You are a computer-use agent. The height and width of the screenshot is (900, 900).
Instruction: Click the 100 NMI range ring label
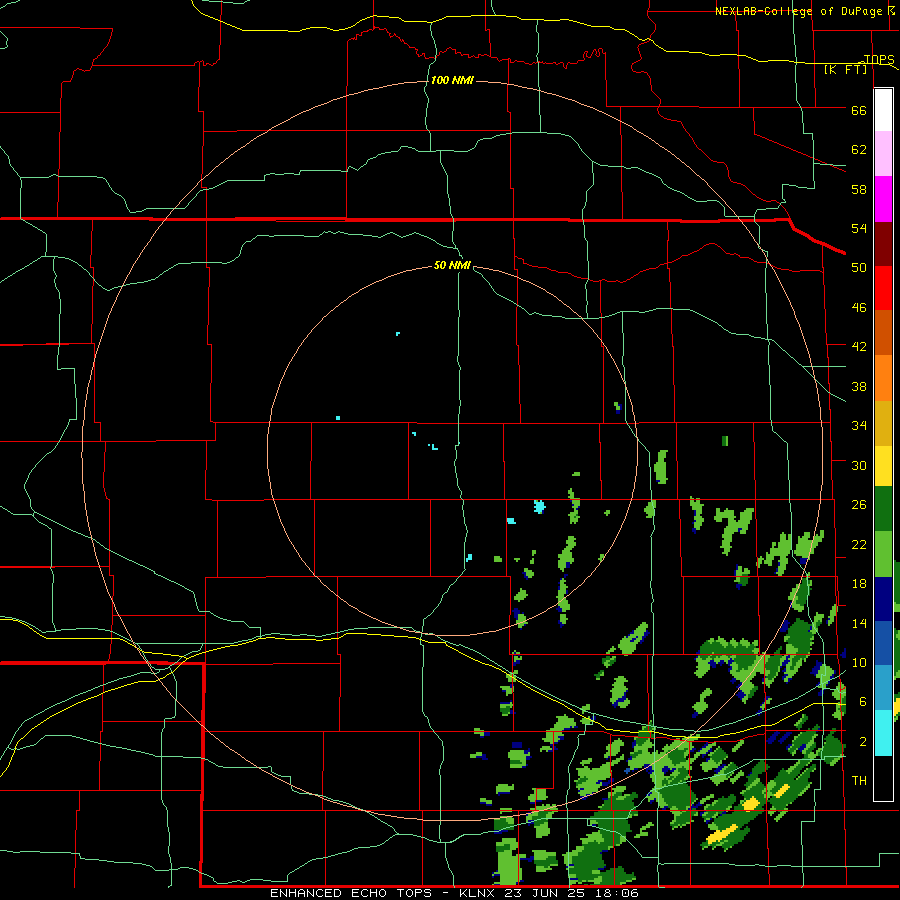click(452, 80)
